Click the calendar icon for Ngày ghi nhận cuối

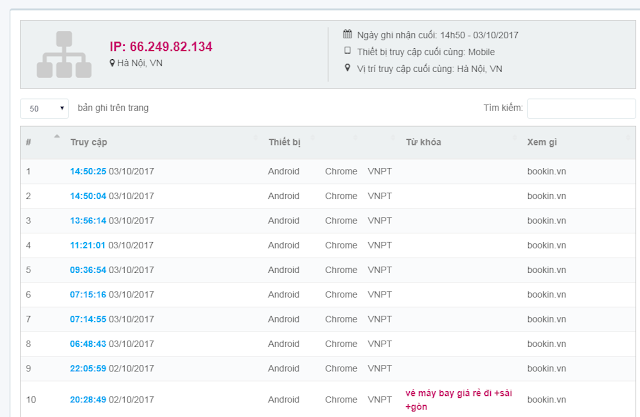coord(347,34)
